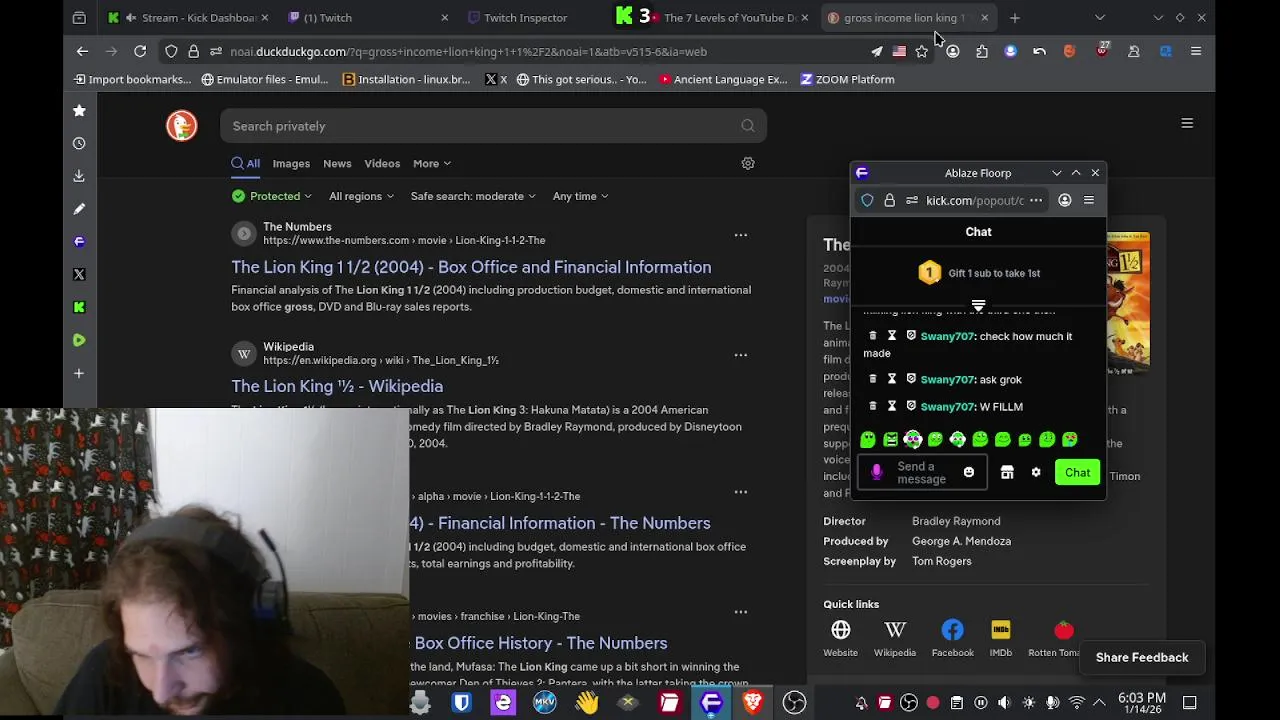Open options for the Wikipedia result

point(741,355)
